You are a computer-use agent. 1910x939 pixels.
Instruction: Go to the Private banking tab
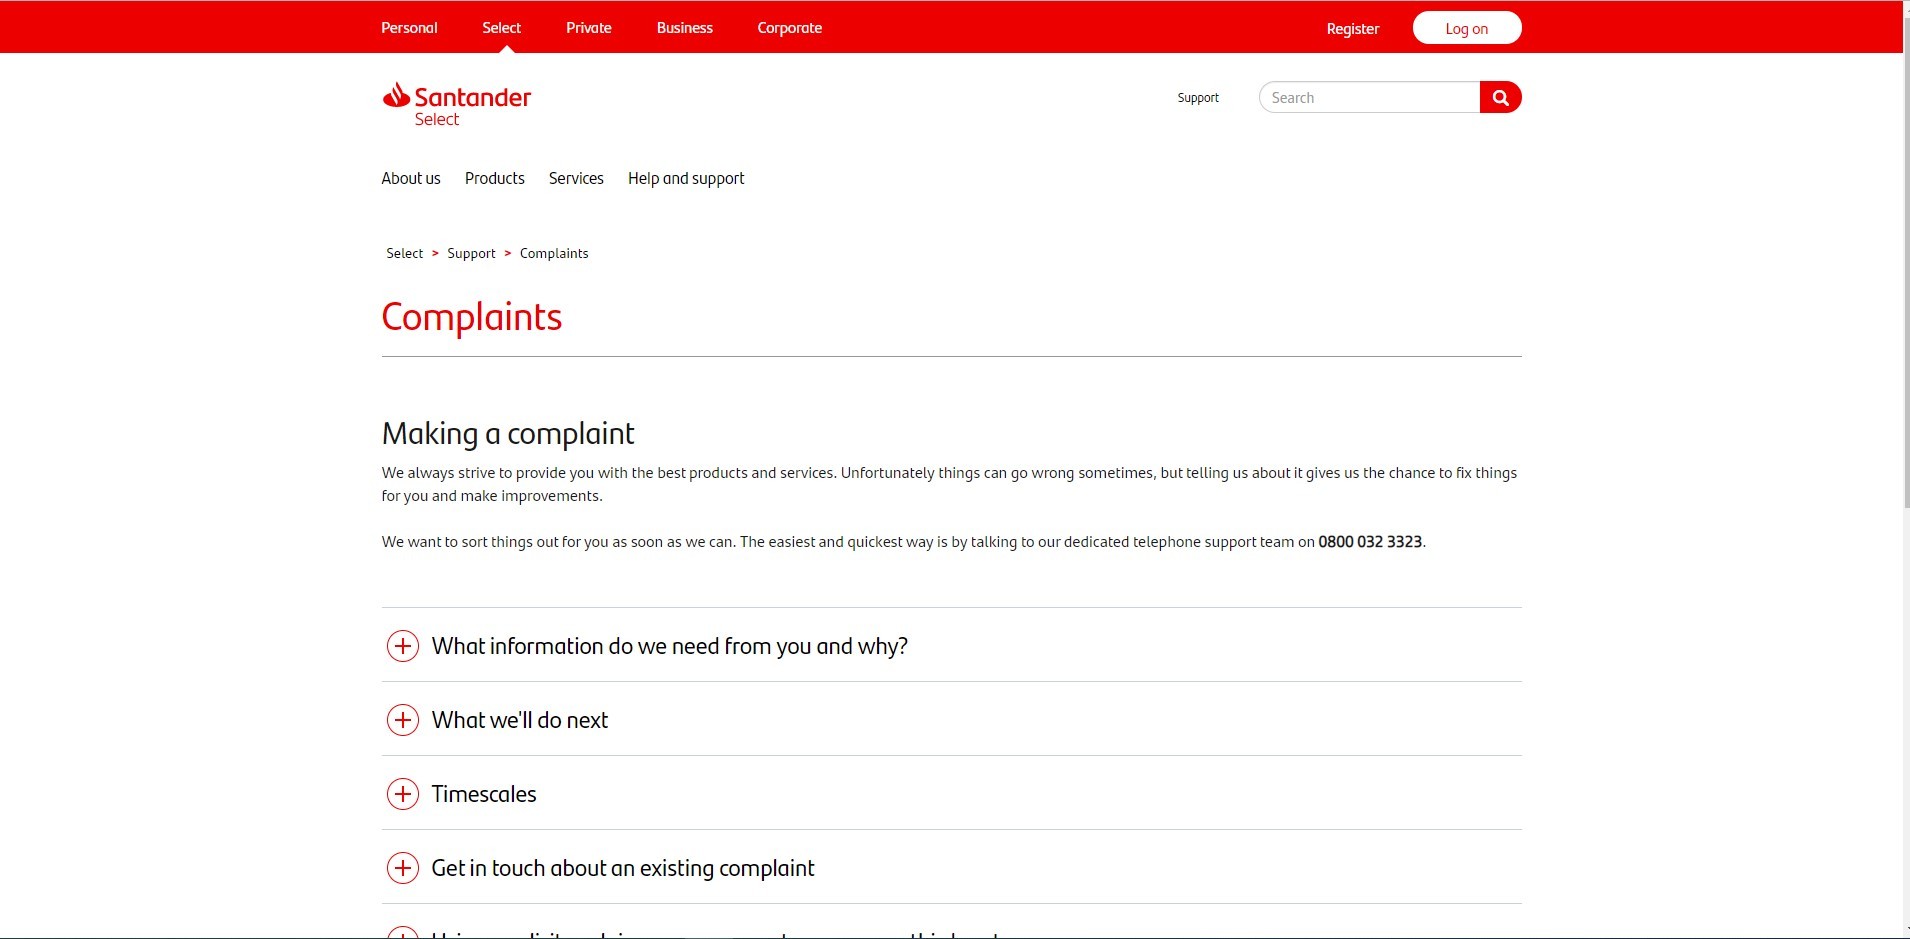pos(589,28)
